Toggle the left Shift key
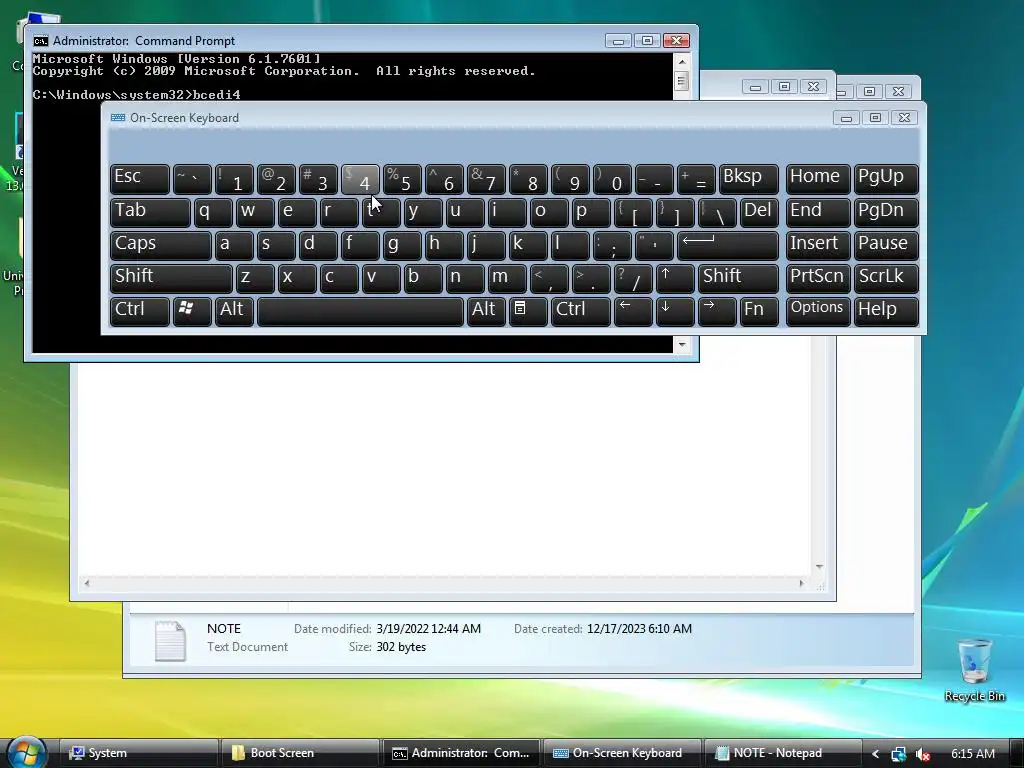1024x768 pixels. click(171, 278)
